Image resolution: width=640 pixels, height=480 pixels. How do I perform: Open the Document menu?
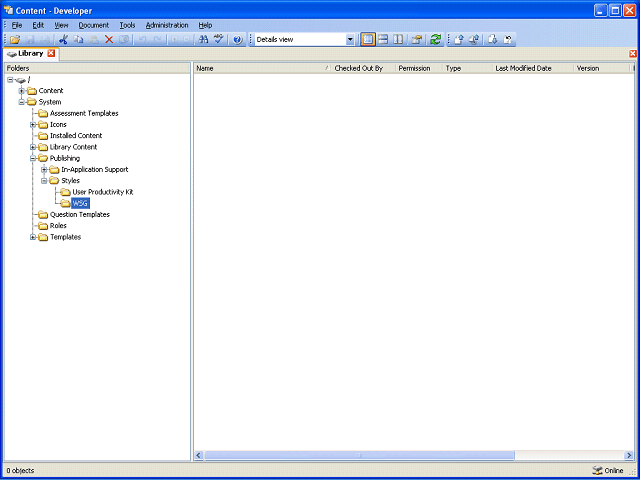(94, 25)
